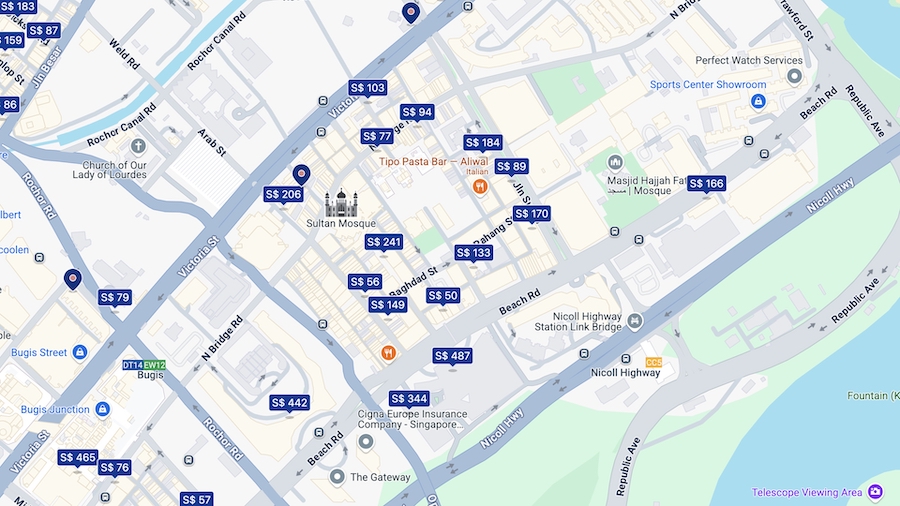Click The Gateway location pin
The image size is (900, 506).
coord(337,477)
